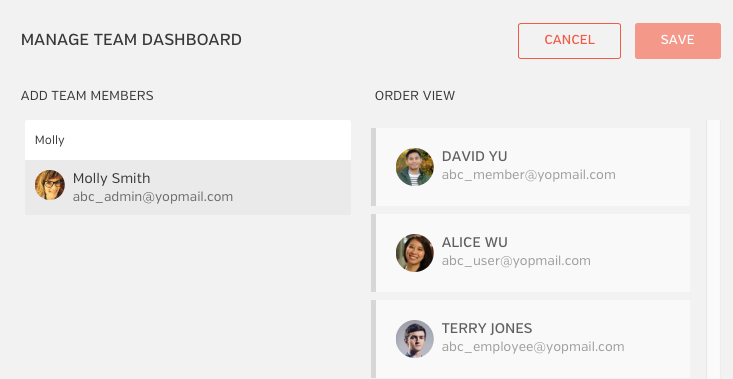Focus the Molly search input field
The image size is (733, 379).
coord(188,140)
